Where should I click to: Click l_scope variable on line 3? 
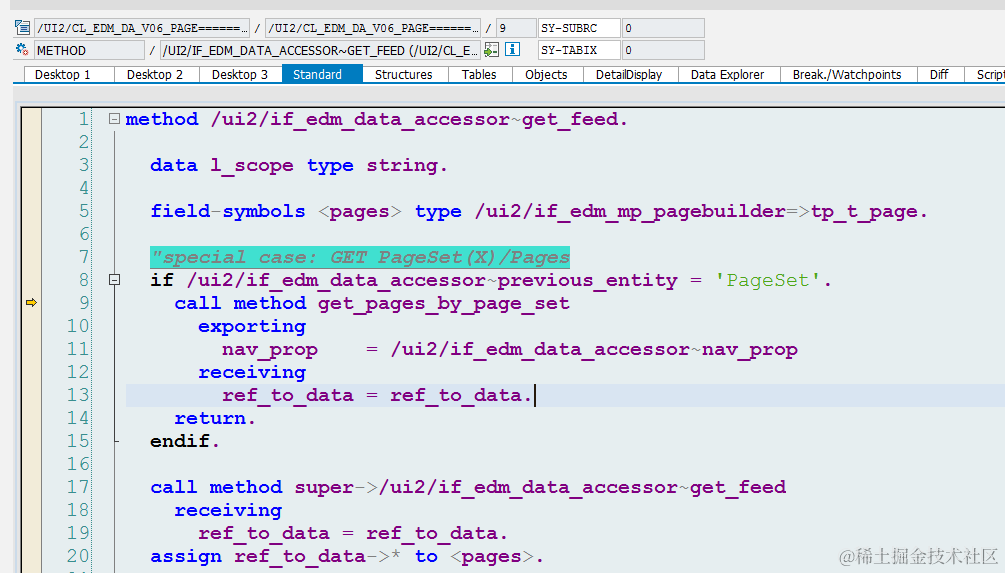click(x=252, y=165)
